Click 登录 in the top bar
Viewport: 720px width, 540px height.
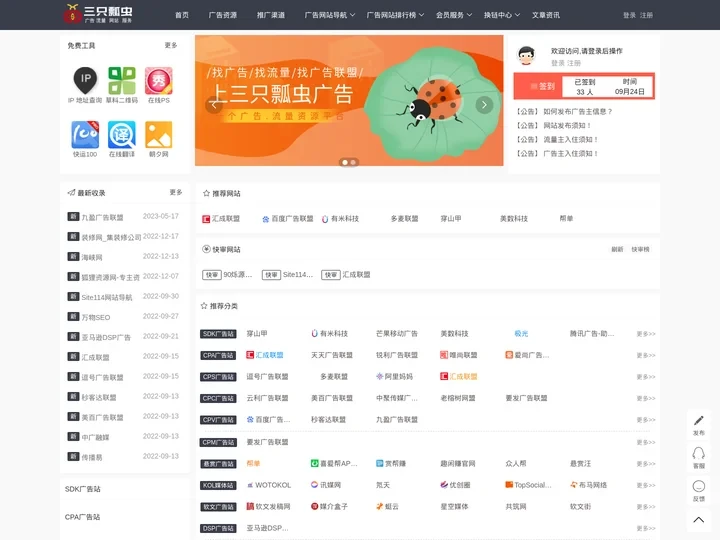[x=629, y=15]
